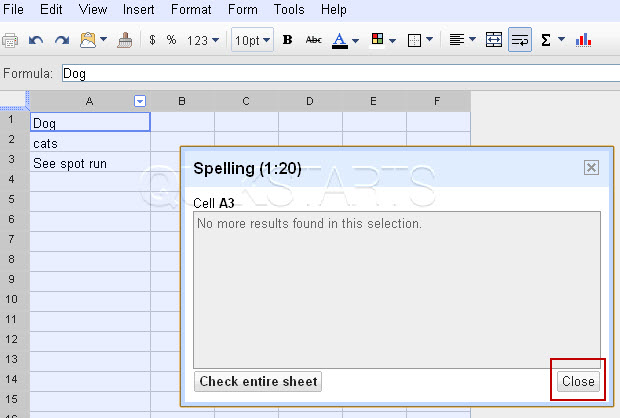The height and width of the screenshot is (418, 620).
Task: Open the Tools menu
Action: coord(289,9)
